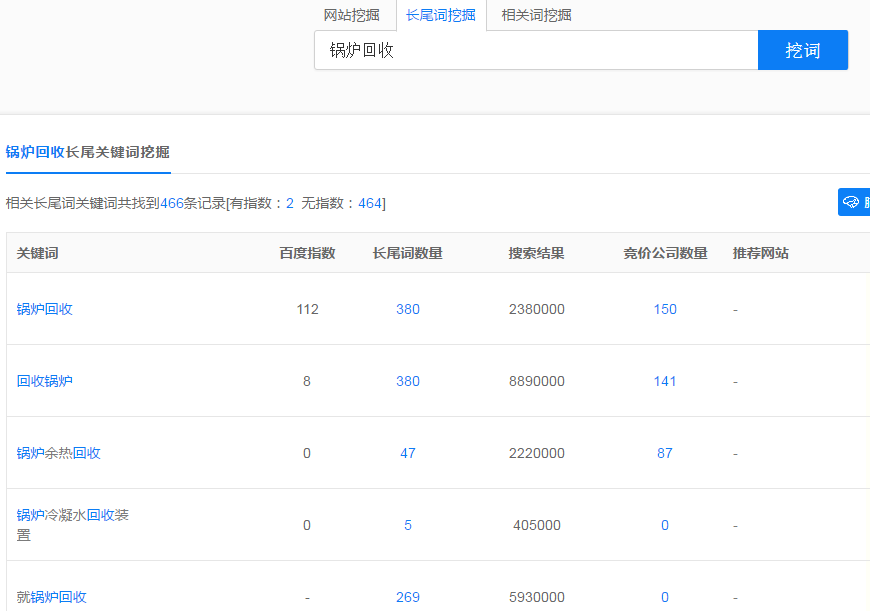The image size is (870, 611).
Task: Select Baidu index value 112
Action: pyautogui.click(x=307, y=309)
